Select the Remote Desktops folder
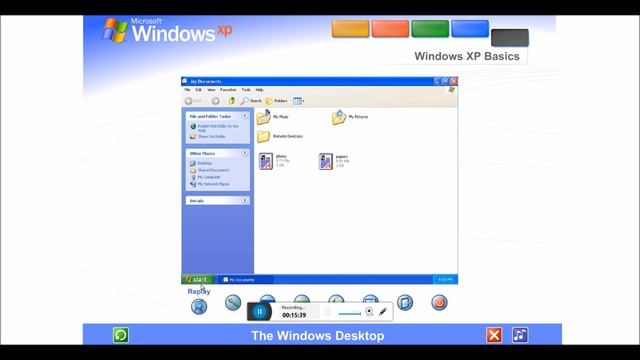Viewport: 640px width, 360px height. click(280, 136)
